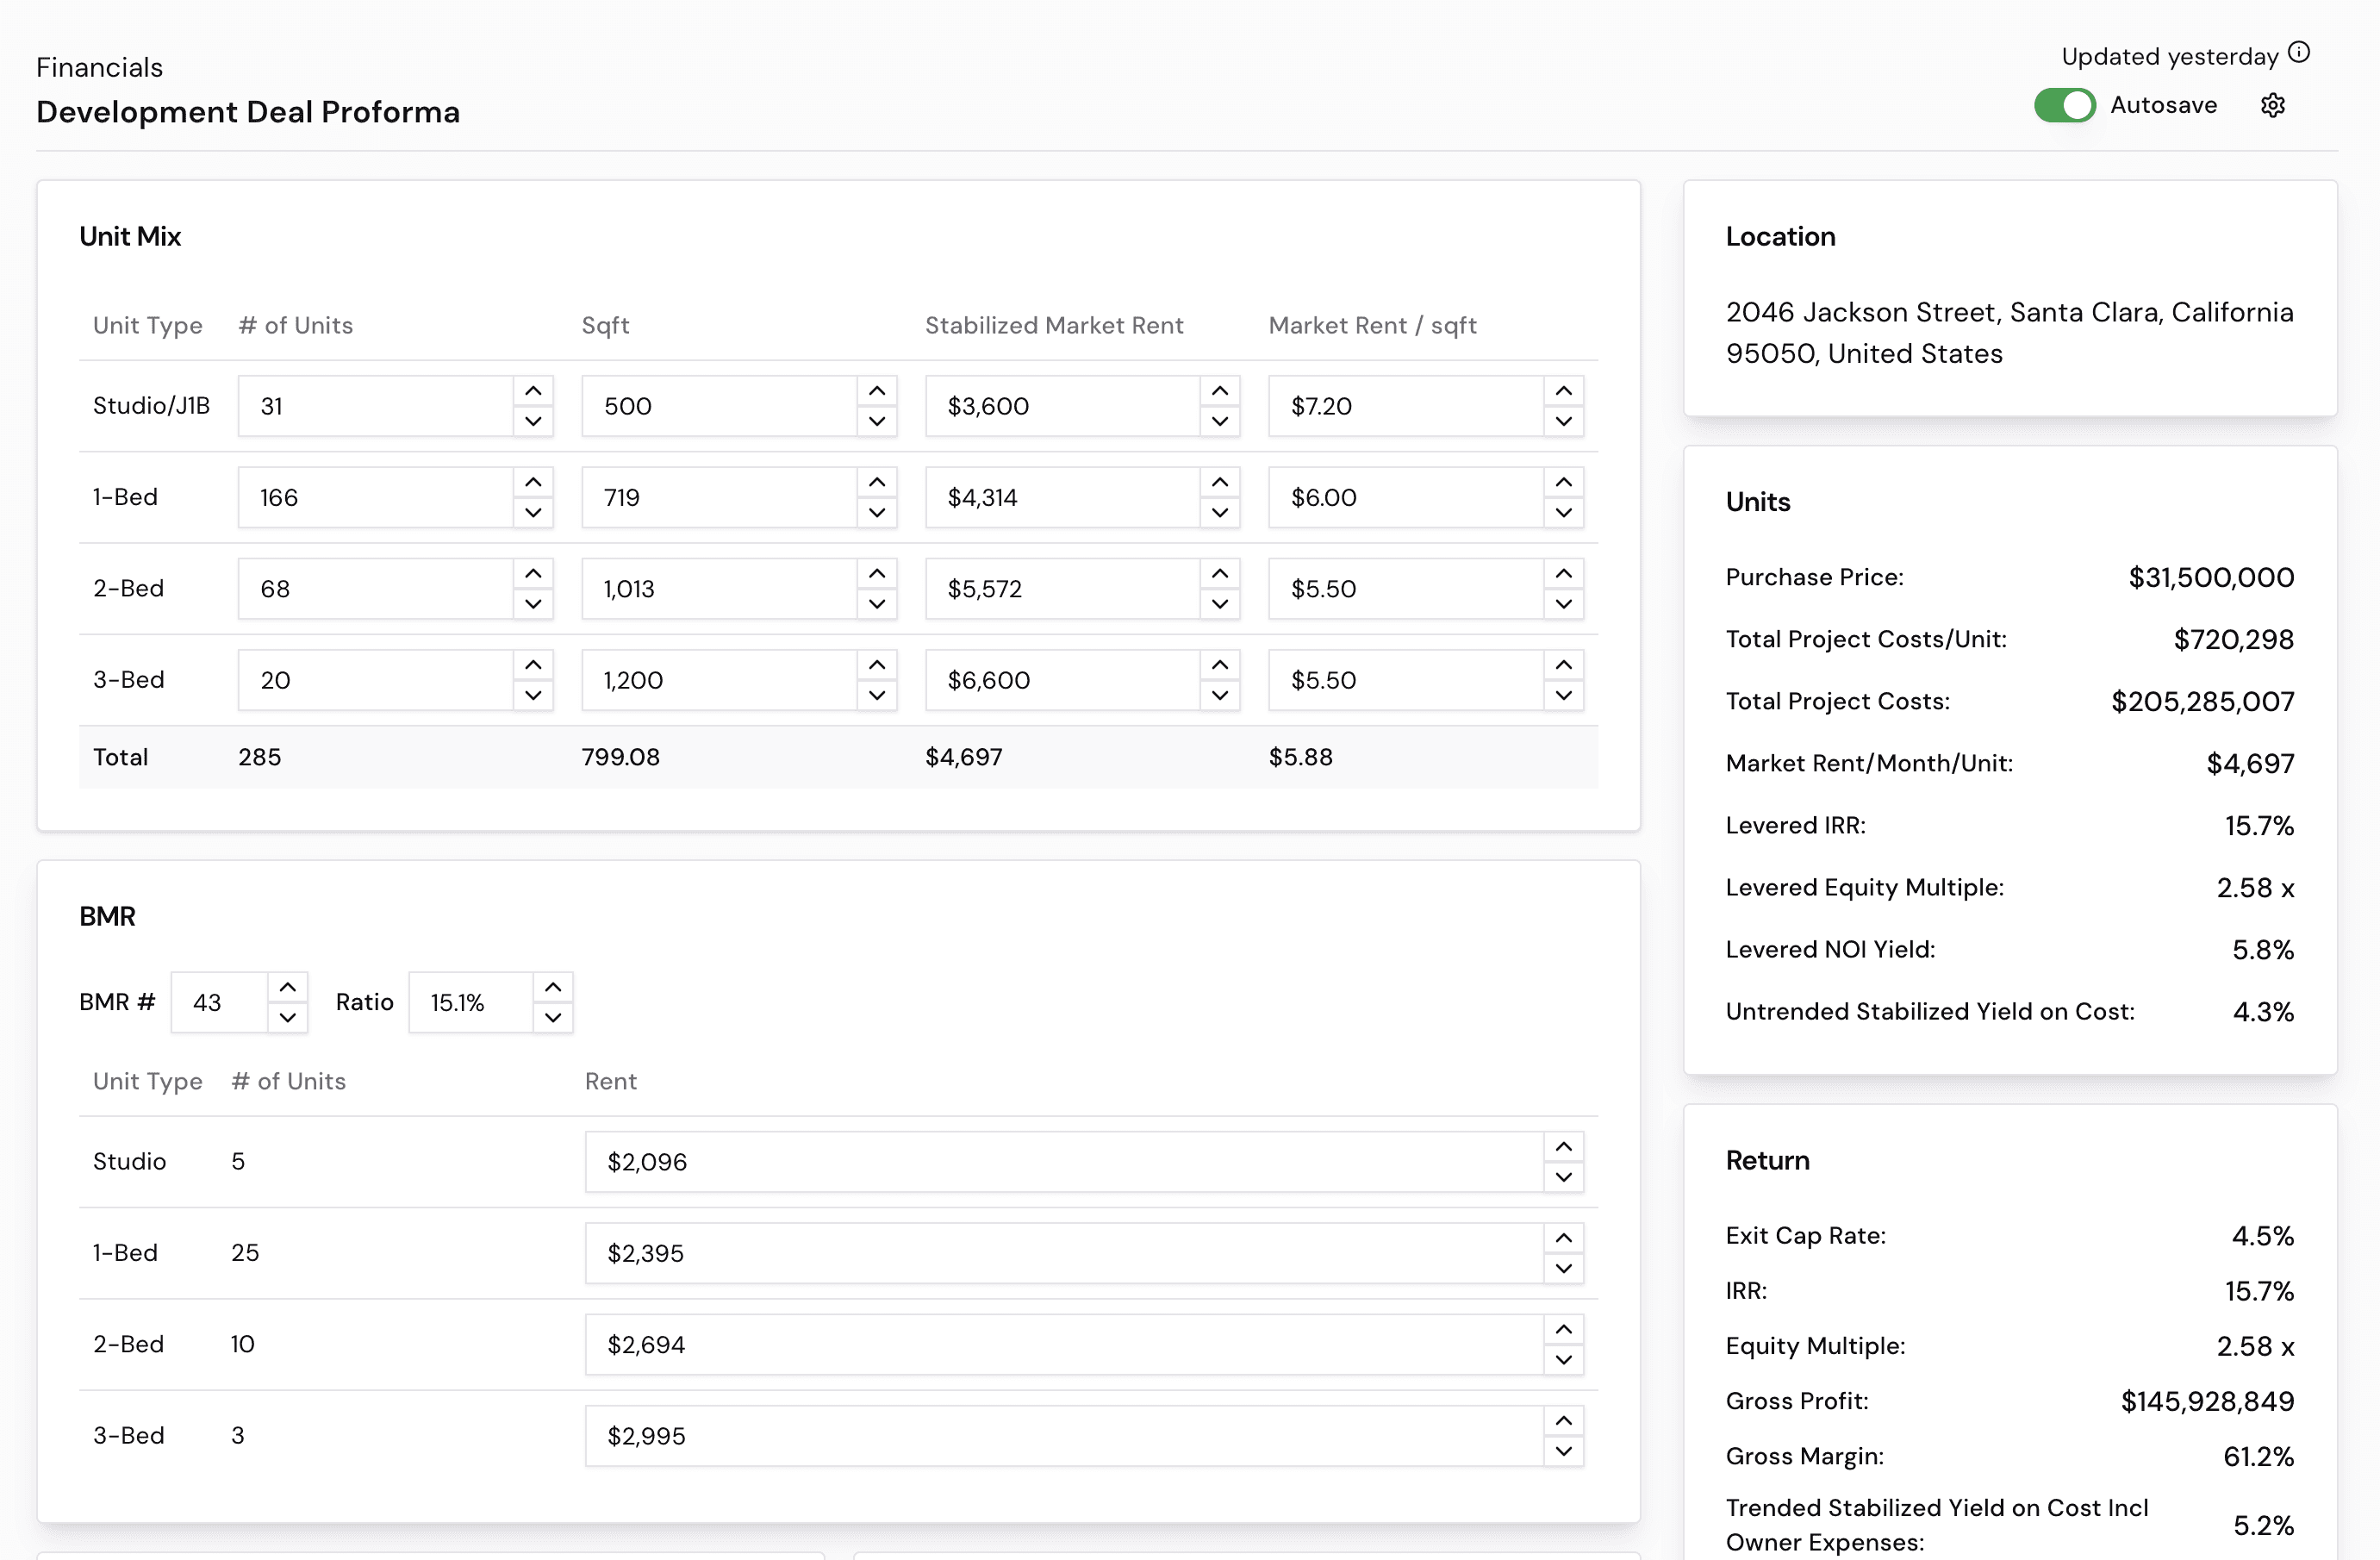The height and width of the screenshot is (1560, 2380).
Task: Decrease the BMR Ratio percentage
Action: 553,1018
